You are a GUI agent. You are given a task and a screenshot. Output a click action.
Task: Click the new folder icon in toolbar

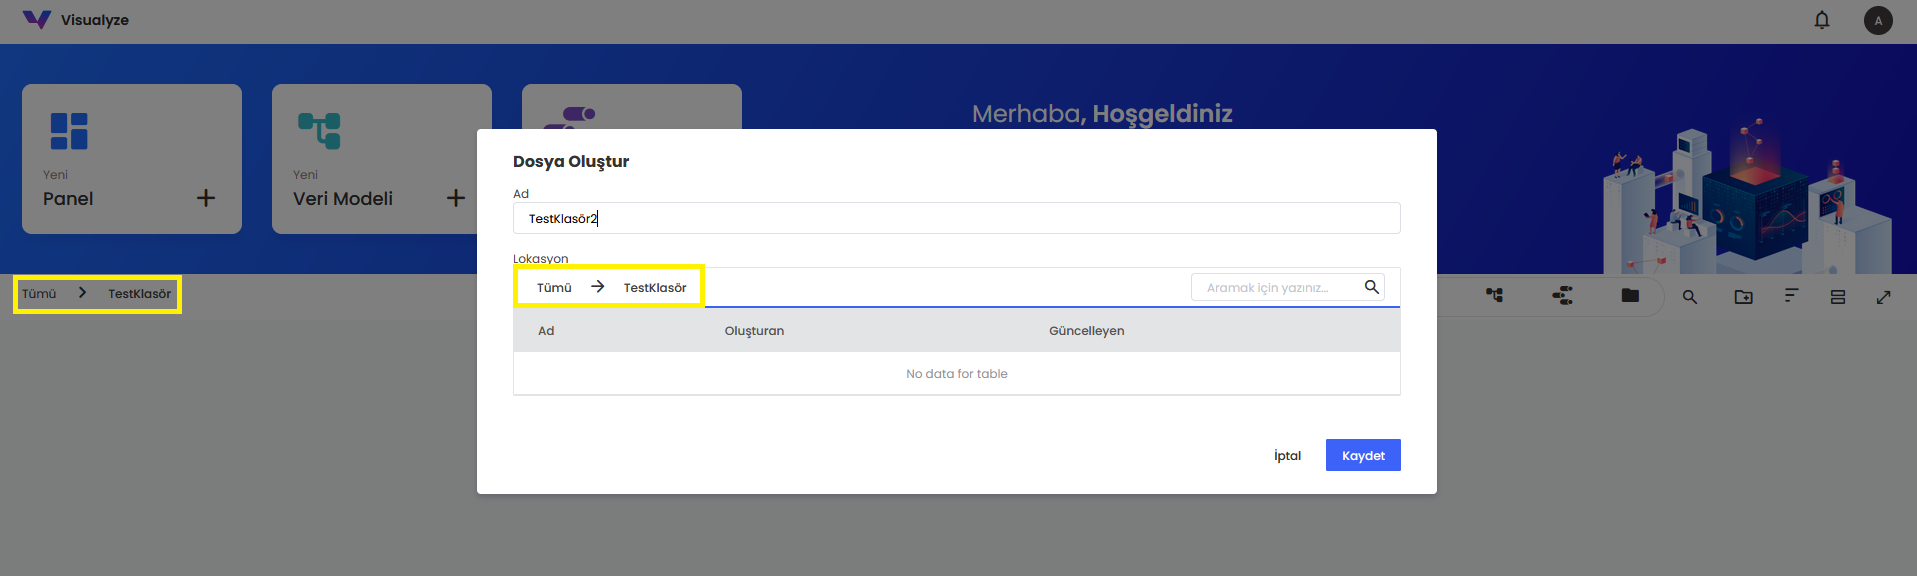pos(1744,297)
